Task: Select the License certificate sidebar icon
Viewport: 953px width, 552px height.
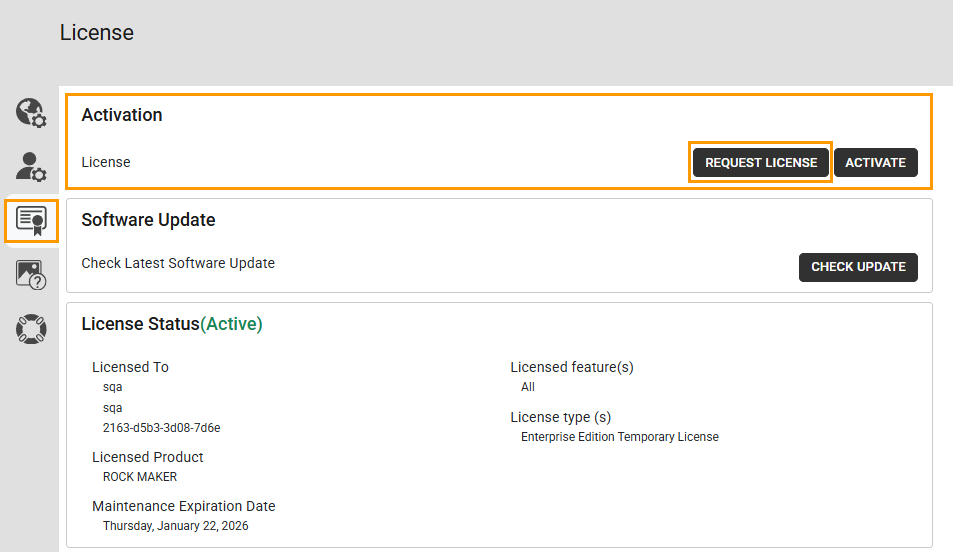Action: pyautogui.click(x=31, y=220)
